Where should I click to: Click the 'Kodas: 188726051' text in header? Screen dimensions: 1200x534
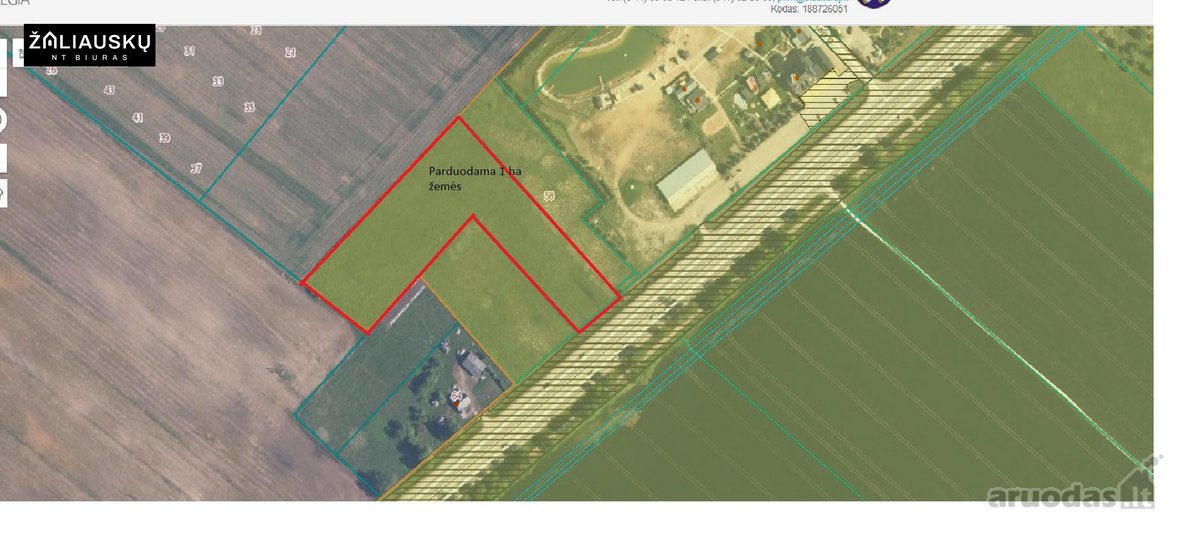809,9
